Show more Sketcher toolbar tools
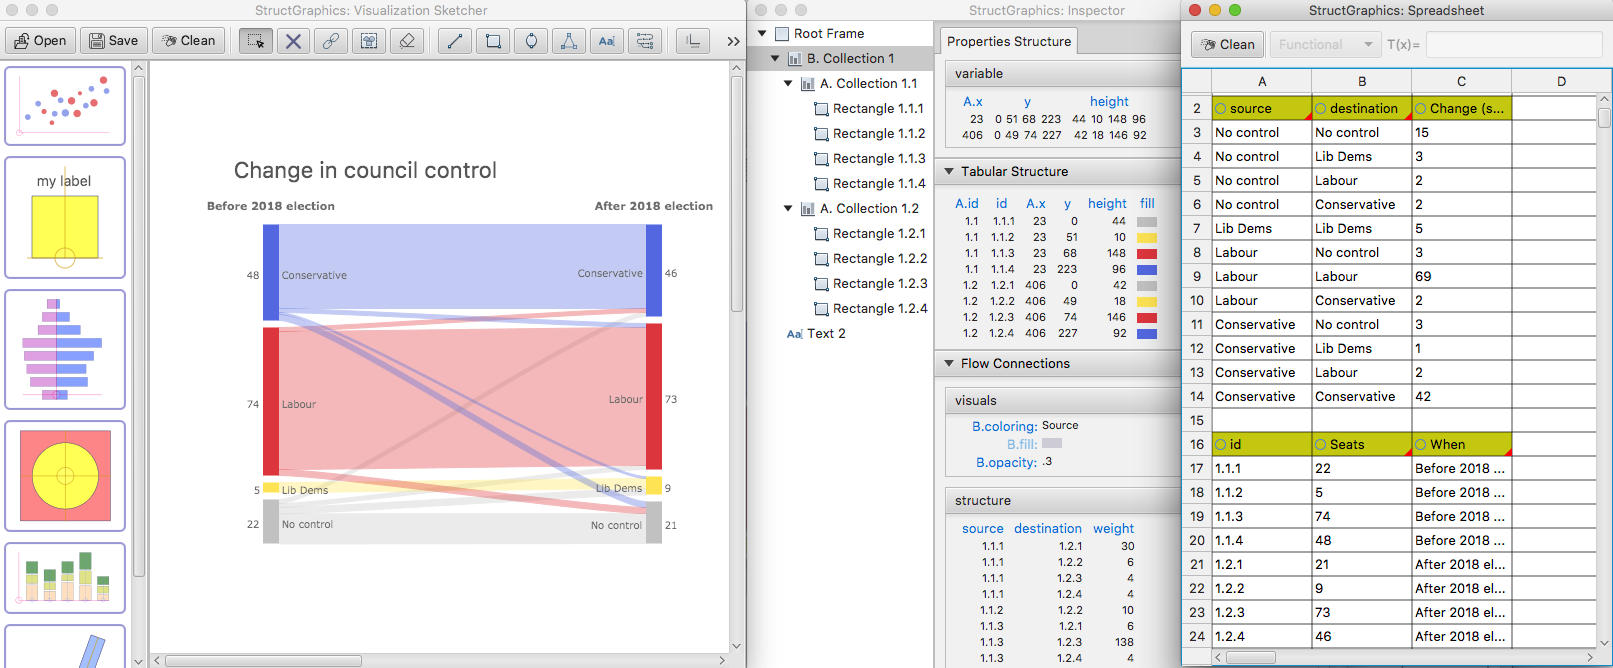Image resolution: width=1613 pixels, height=668 pixels. click(733, 41)
